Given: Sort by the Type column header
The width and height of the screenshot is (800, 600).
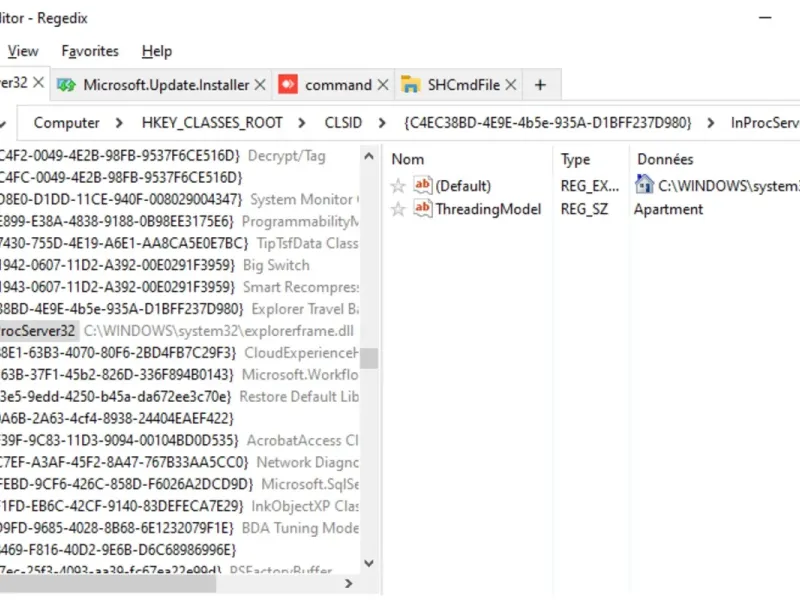Looking at the screenshot, I should [575, 160].
